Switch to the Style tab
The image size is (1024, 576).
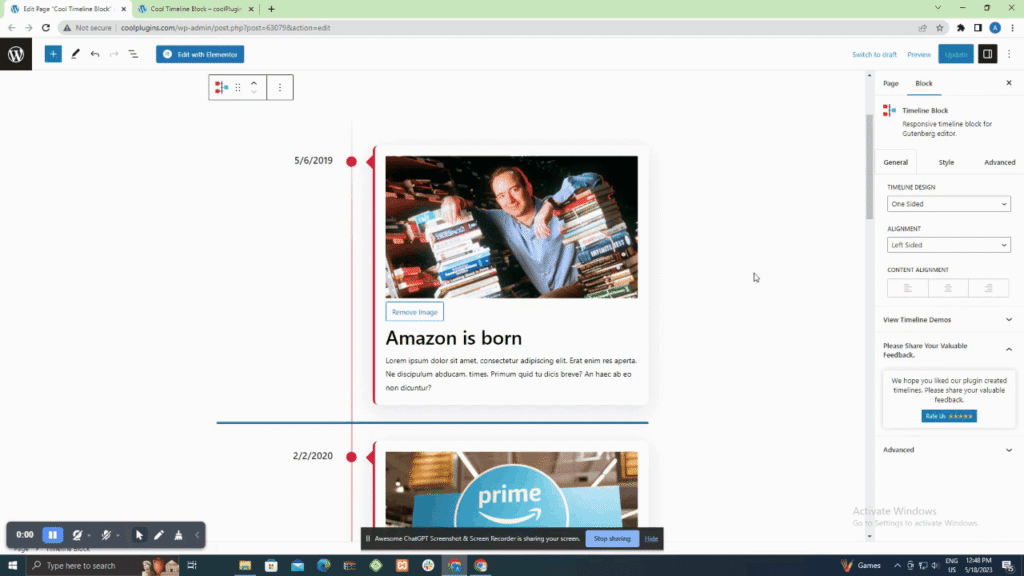[x=946, y=162]
